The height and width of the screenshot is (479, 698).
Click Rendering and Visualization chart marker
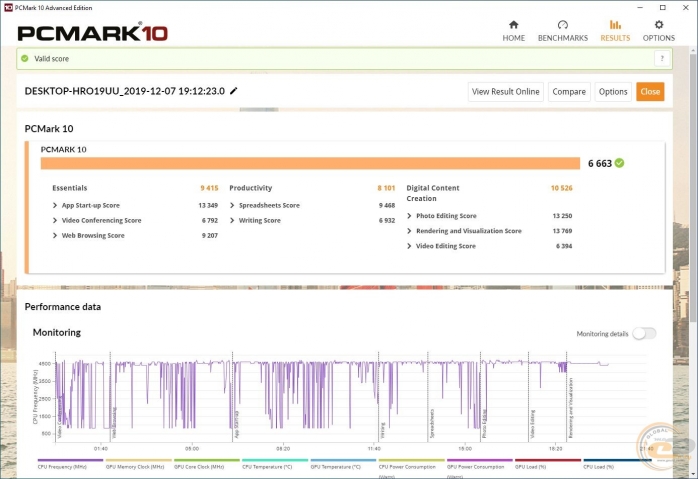[x=571, y=408]
